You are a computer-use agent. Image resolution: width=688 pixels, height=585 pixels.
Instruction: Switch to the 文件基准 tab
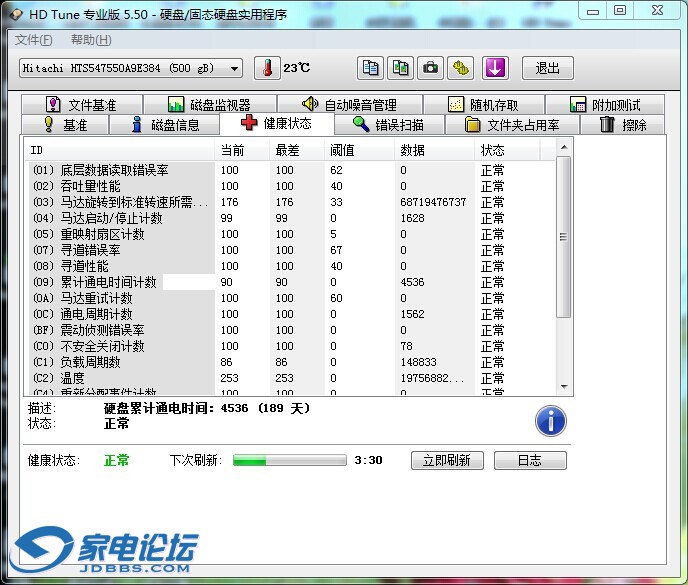[x=82, y=104]
